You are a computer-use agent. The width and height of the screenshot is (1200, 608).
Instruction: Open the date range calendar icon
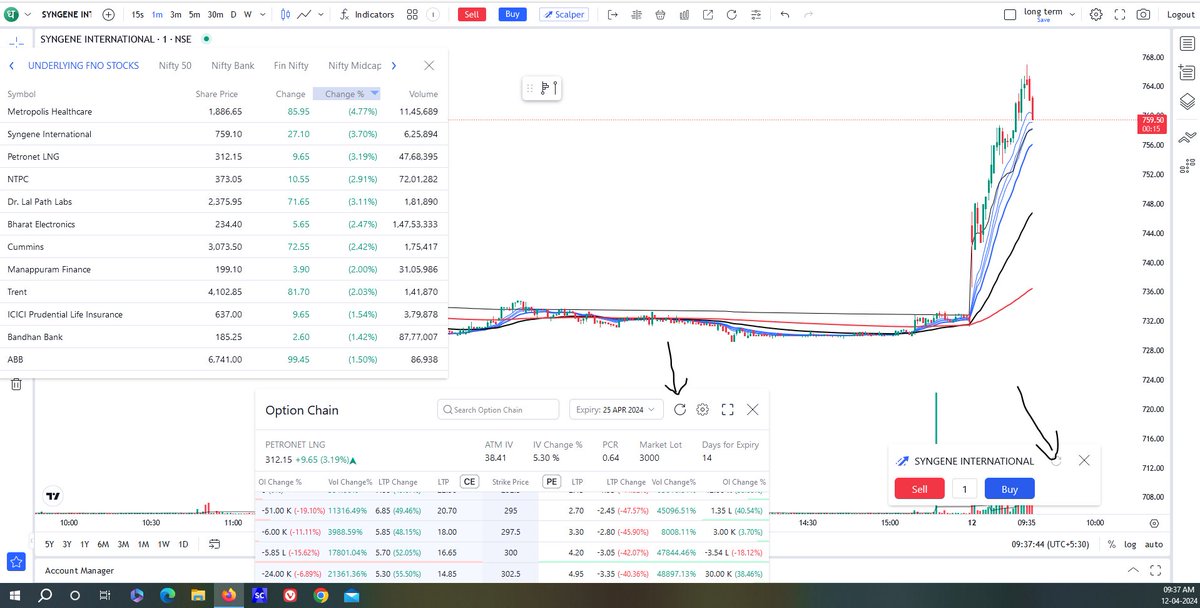point(214,544)
